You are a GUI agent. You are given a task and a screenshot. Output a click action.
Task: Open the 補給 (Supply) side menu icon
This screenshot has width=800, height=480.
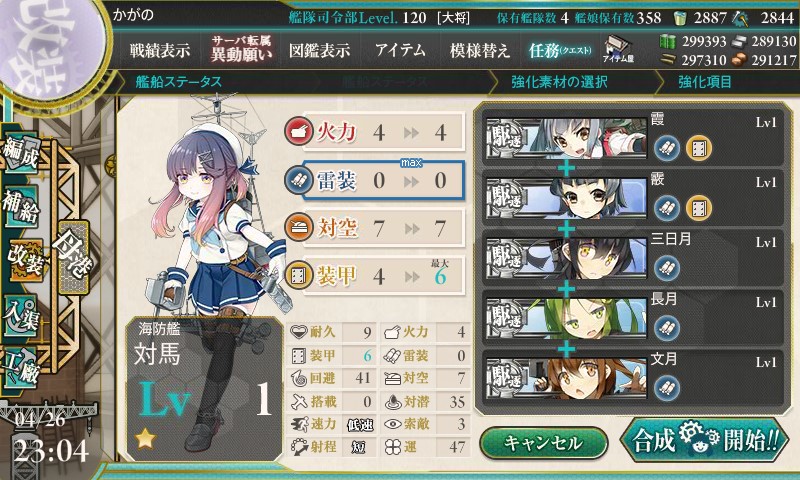(21, 206)
